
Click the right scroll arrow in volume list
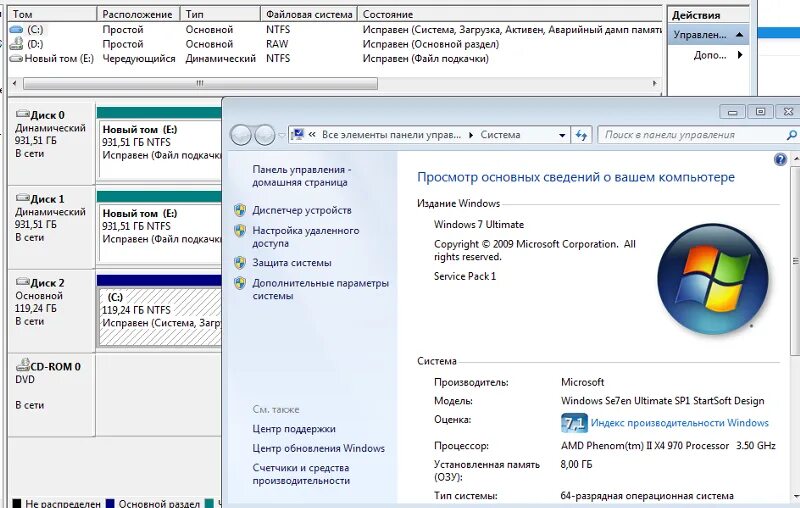pos(655,83)
